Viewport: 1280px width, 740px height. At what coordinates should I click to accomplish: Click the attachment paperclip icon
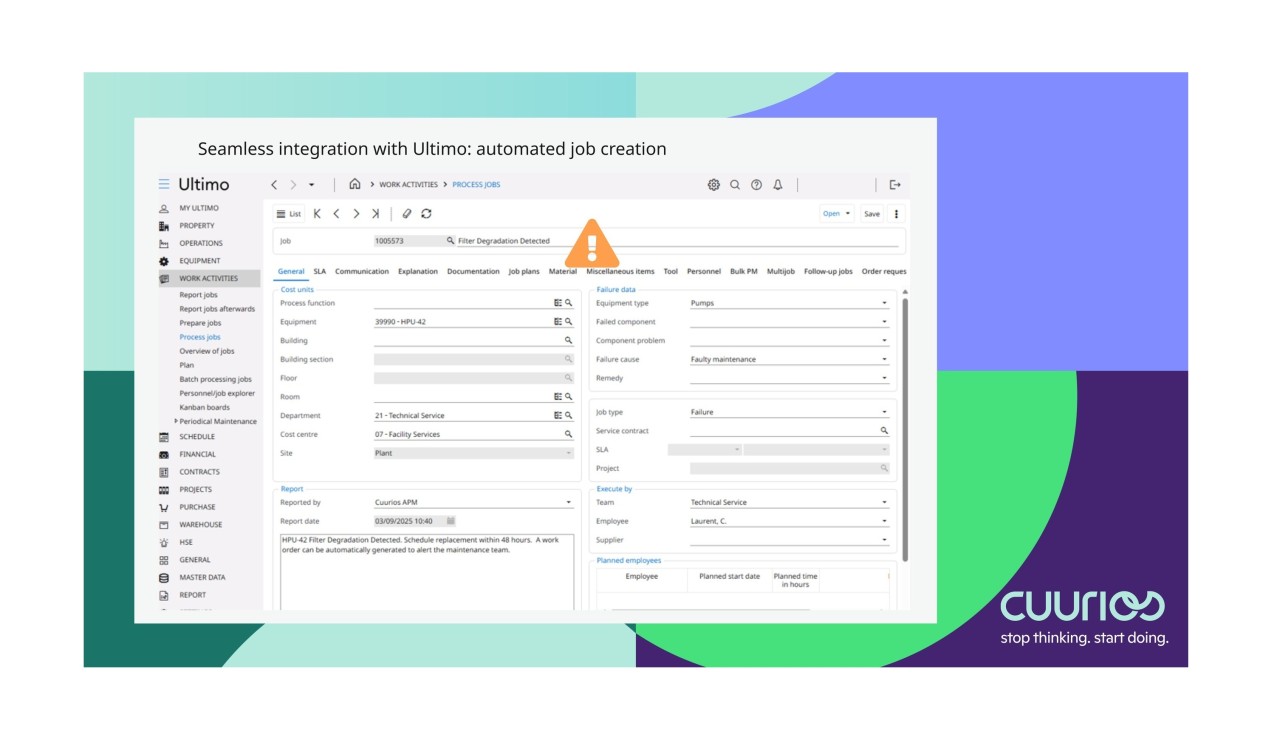[407, 213]
